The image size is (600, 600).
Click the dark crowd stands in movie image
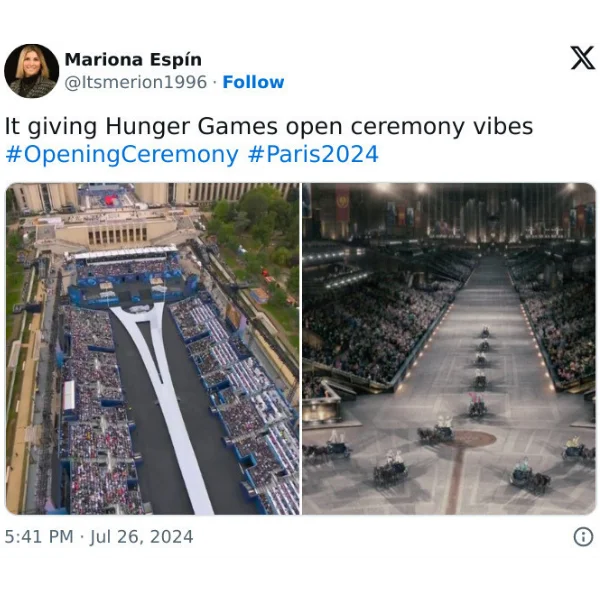point(379,329)
